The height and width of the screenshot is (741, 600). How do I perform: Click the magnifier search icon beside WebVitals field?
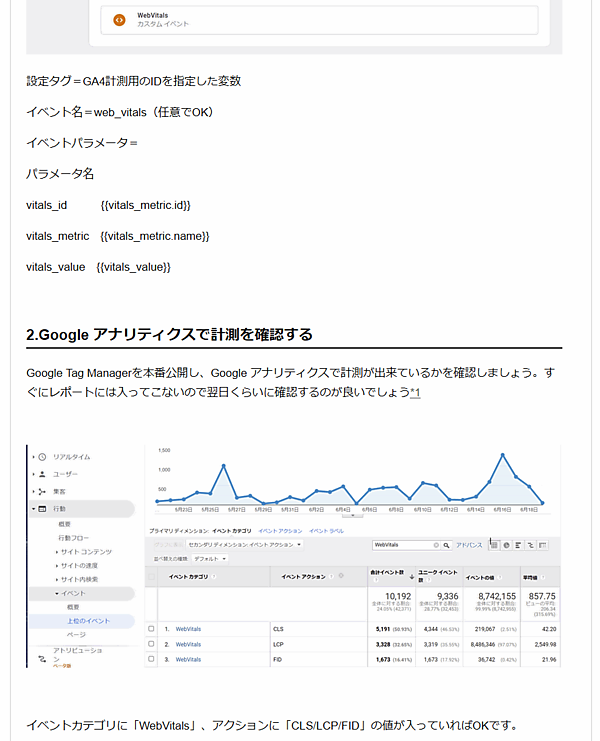(446, 545)
